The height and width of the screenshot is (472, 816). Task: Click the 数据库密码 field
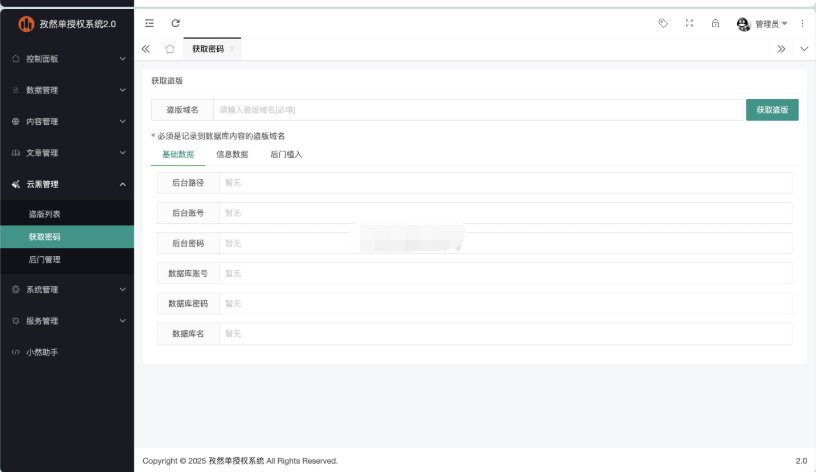[506, 303]
